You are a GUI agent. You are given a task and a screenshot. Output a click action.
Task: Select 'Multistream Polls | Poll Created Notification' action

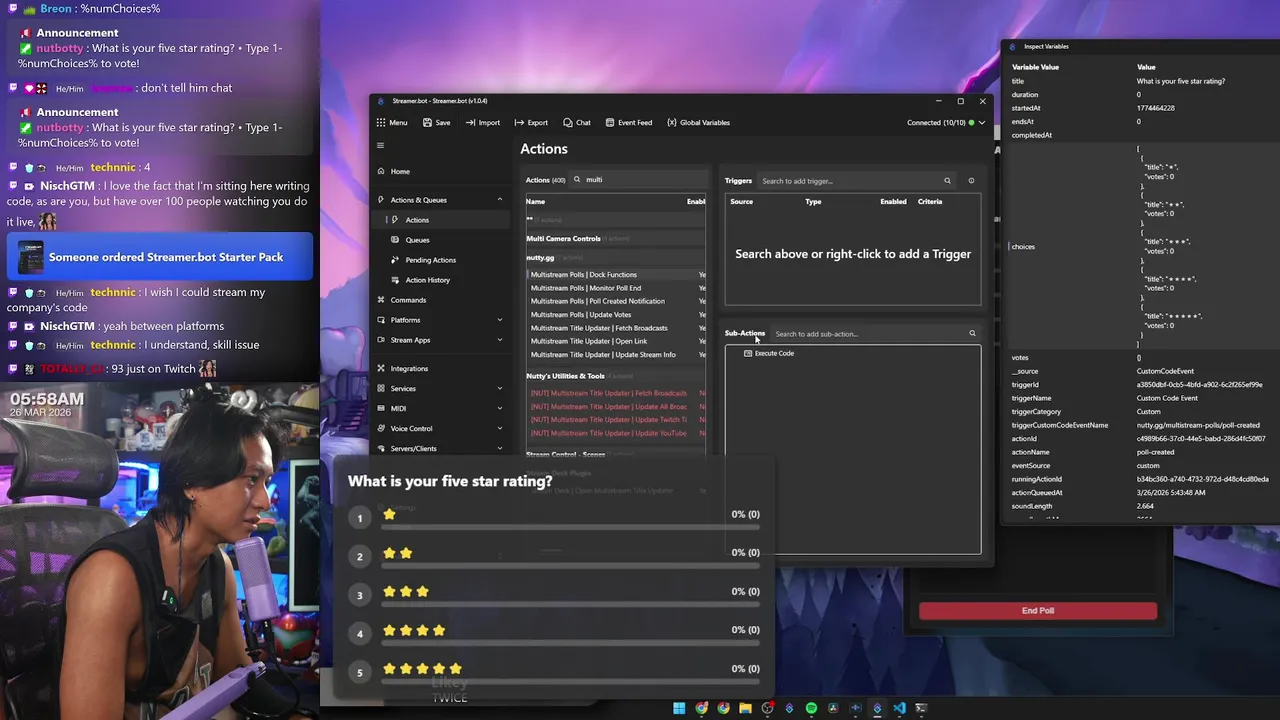616,301
